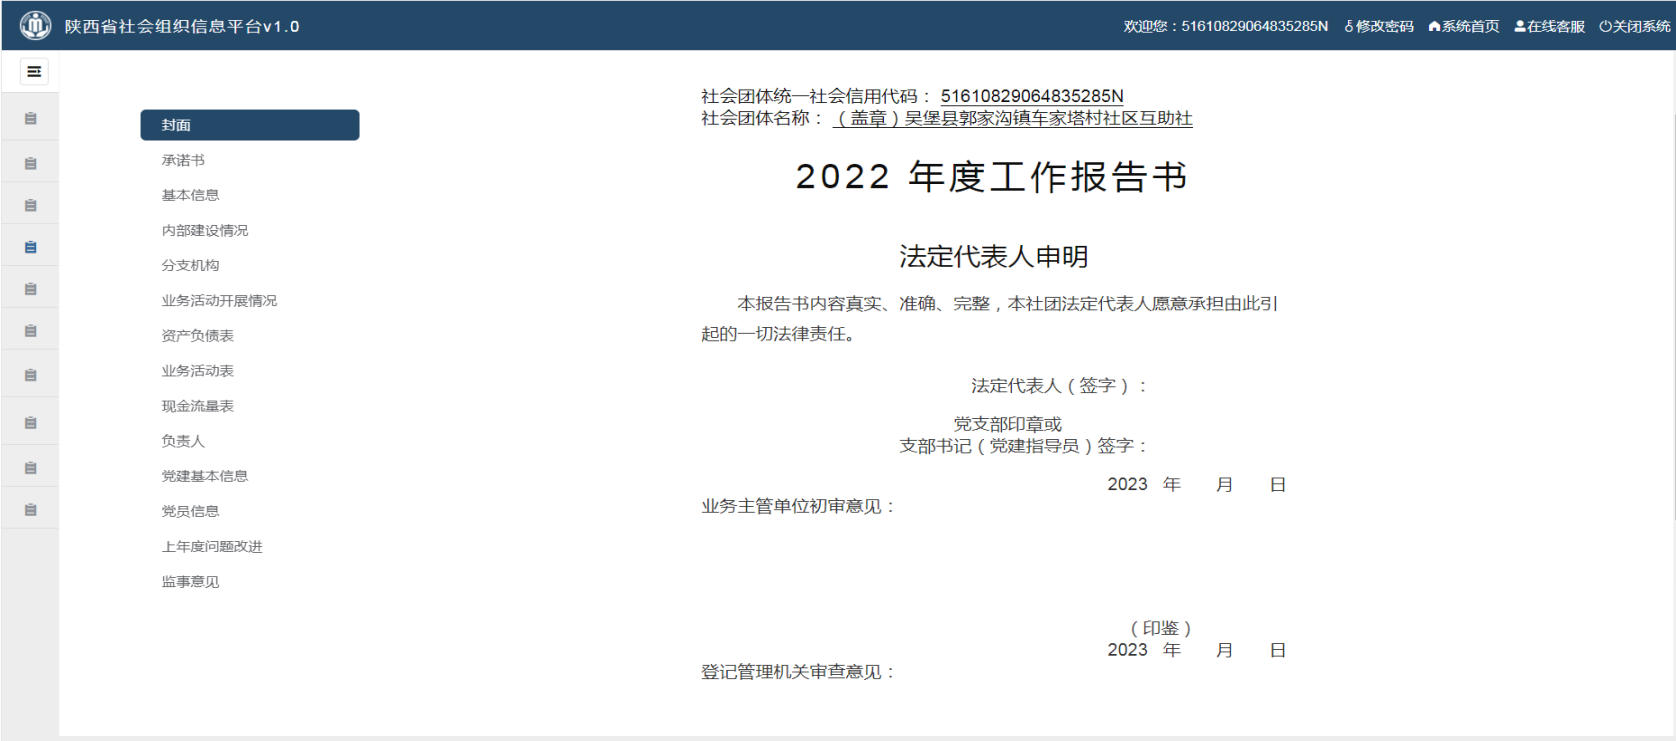Toggle the sidebar collapse hamburger button

click(x=34, y=72)
